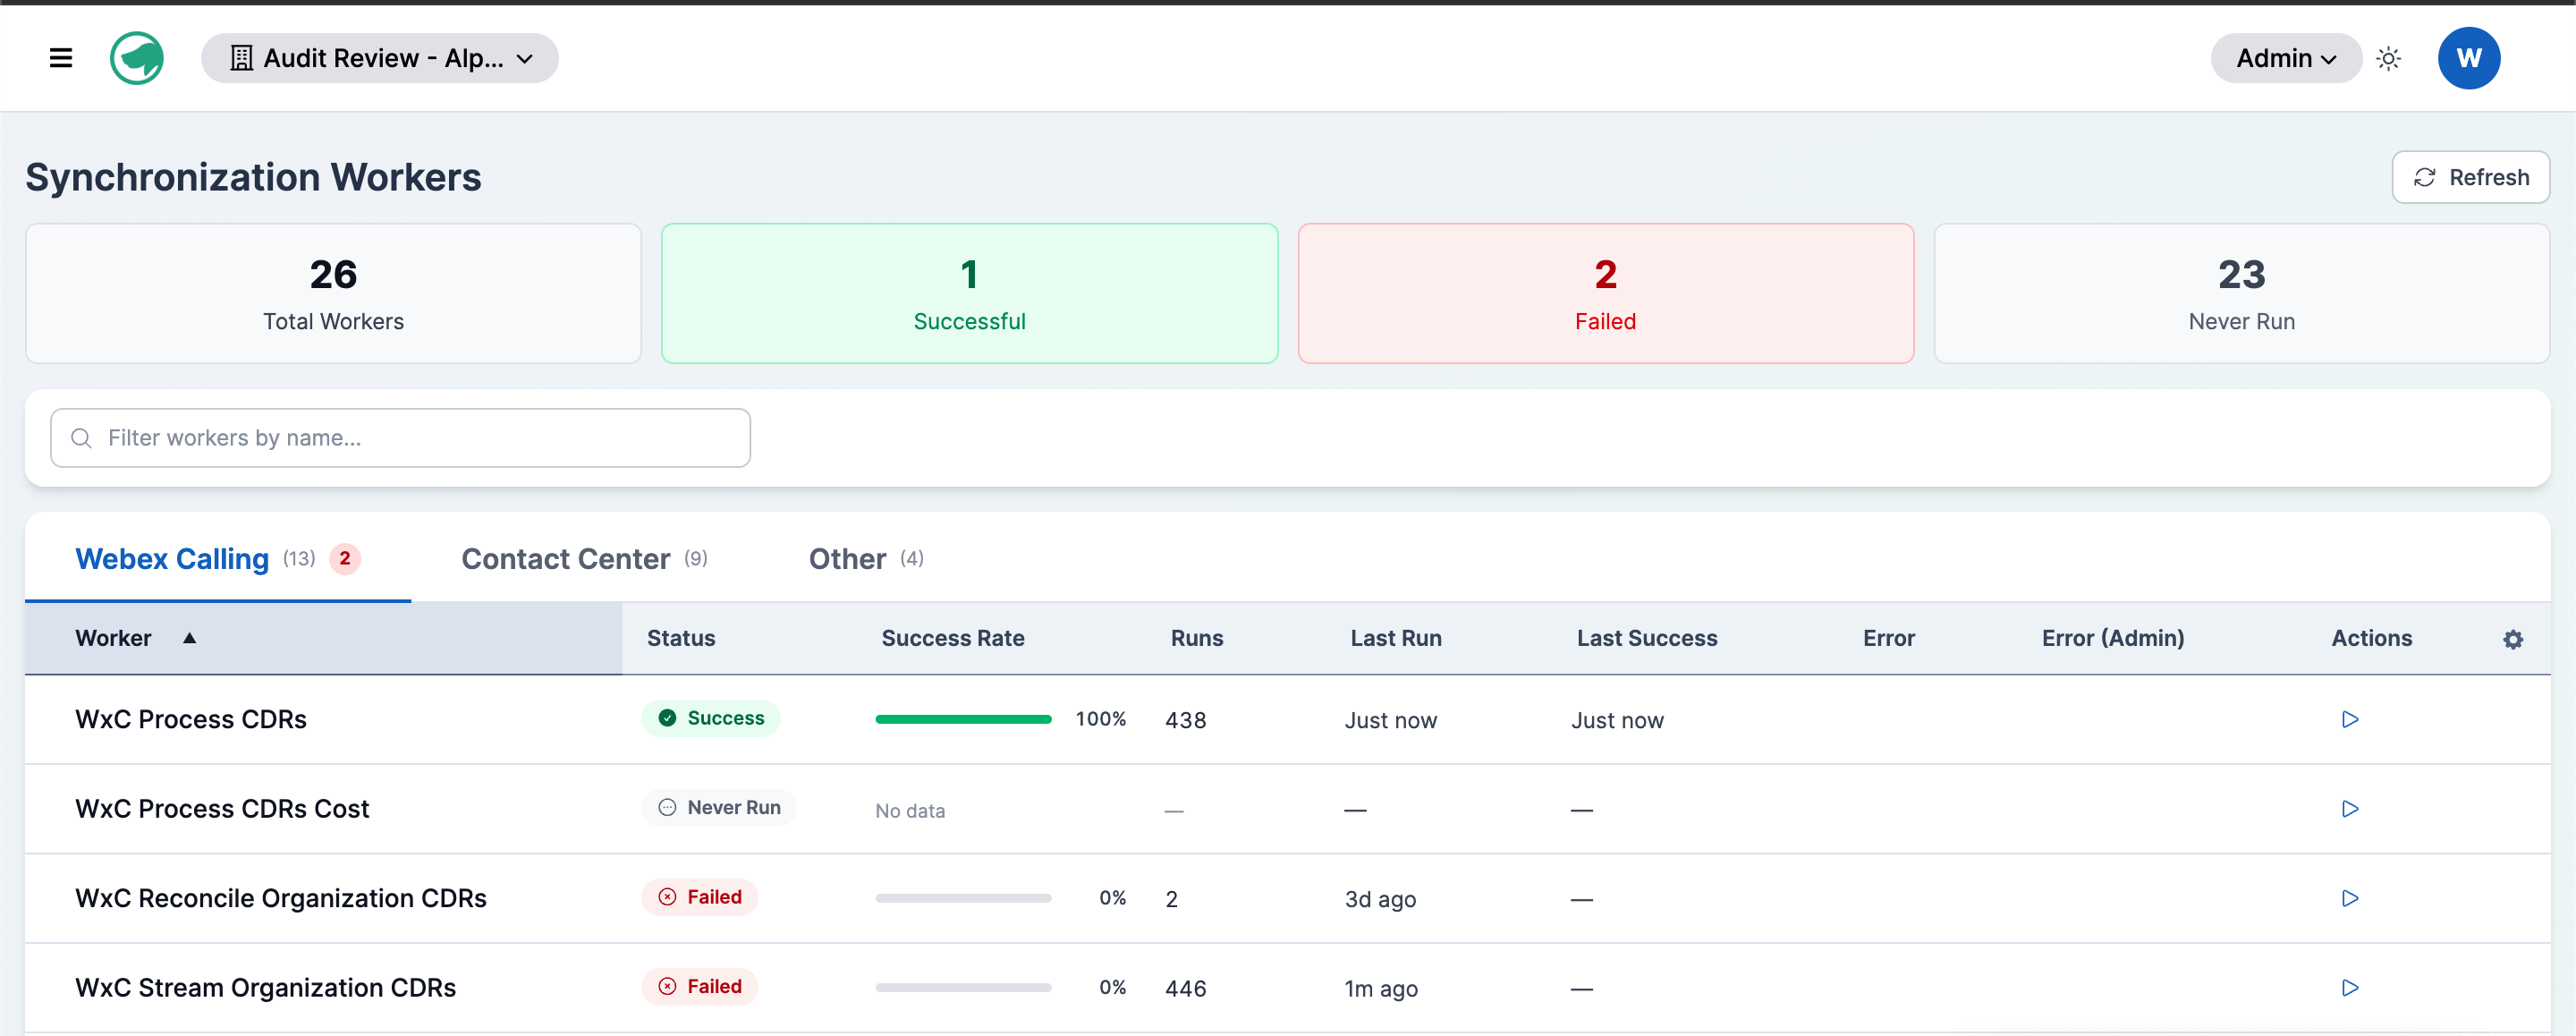This screenshot has width=2576, height=1036.
Task: Expand the Admin role dropdown
Action: point(2285,58)
